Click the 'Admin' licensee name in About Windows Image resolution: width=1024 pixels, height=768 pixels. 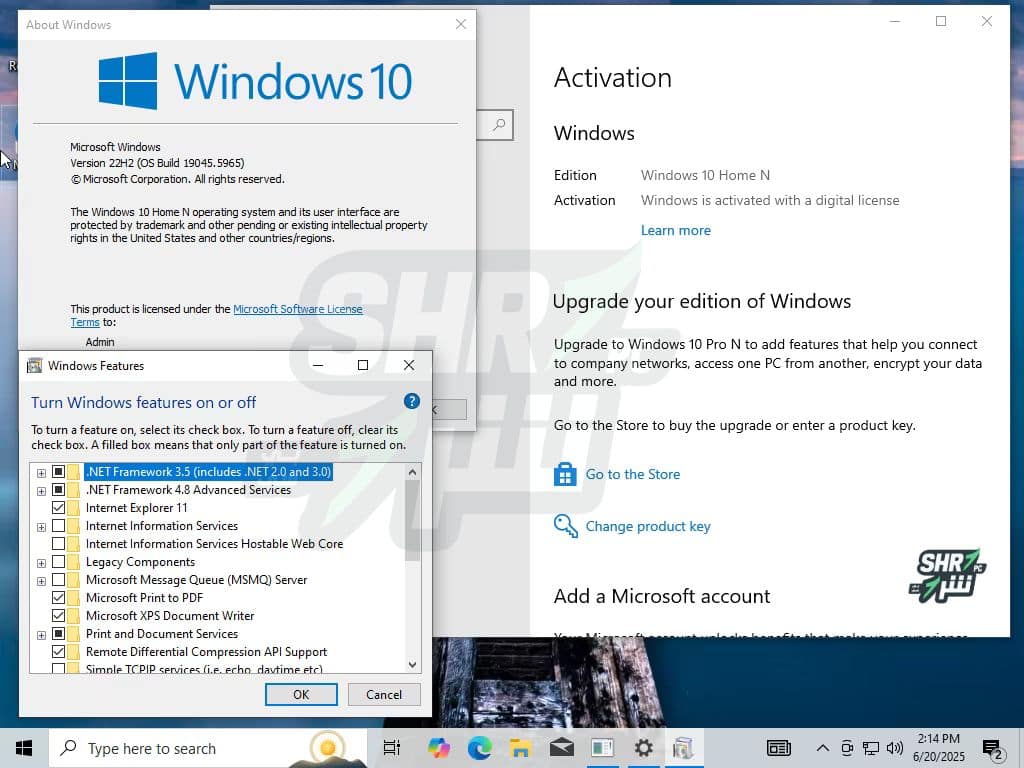(100, 342)
